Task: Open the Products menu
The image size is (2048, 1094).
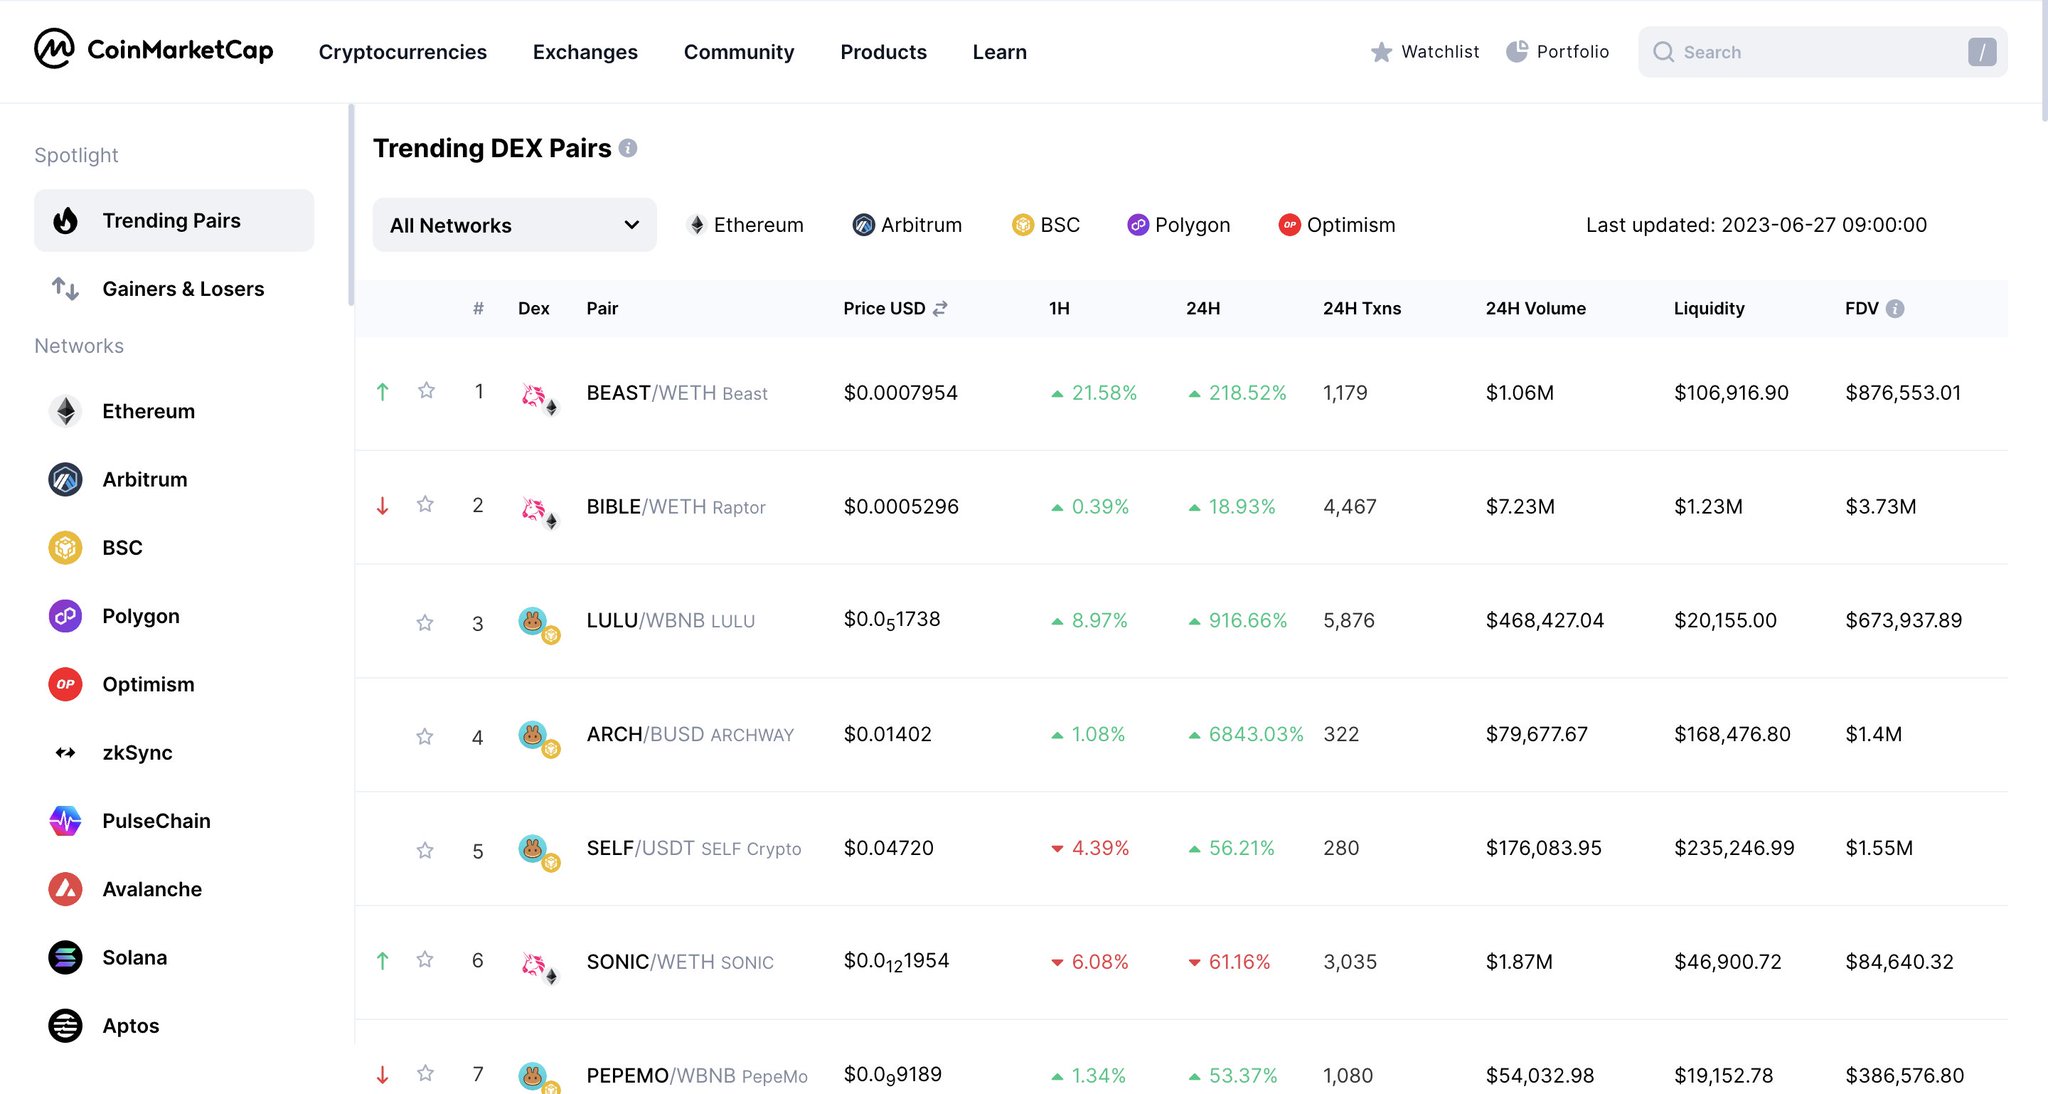Action: point(884,52)
